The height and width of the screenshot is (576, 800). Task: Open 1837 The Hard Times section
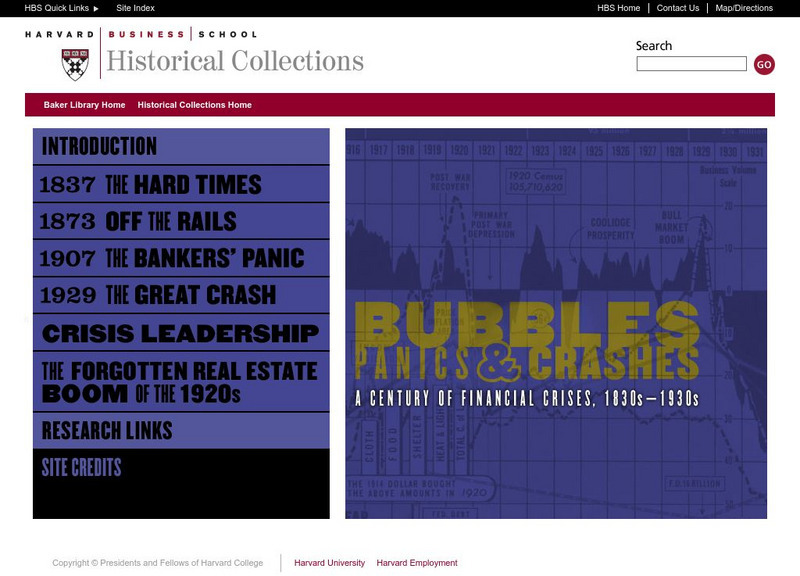181,184
